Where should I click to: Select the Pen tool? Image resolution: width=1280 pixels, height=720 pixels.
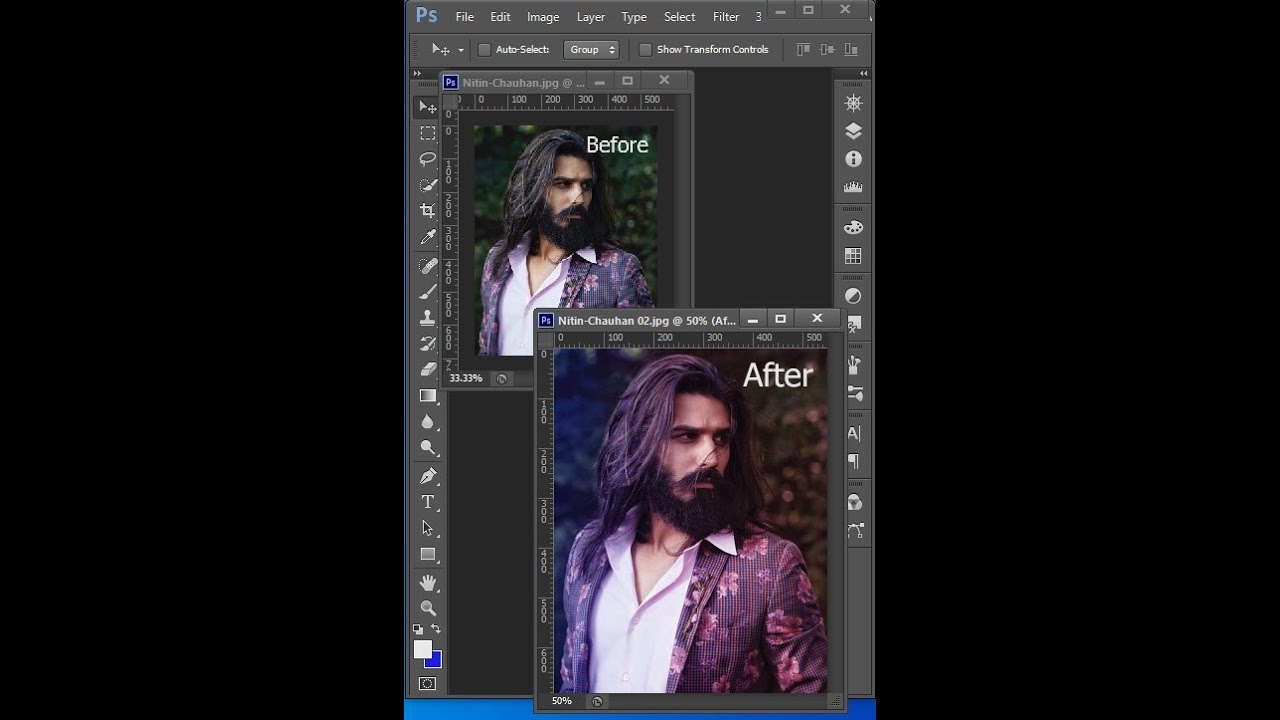[x=428, y=476]
